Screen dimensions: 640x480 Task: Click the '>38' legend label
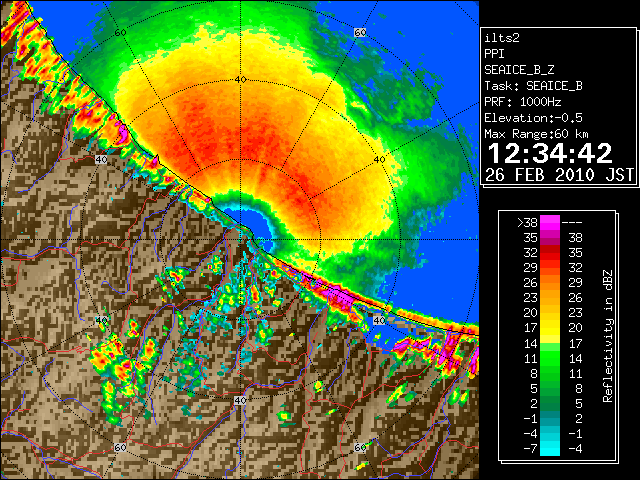(527, 222)
